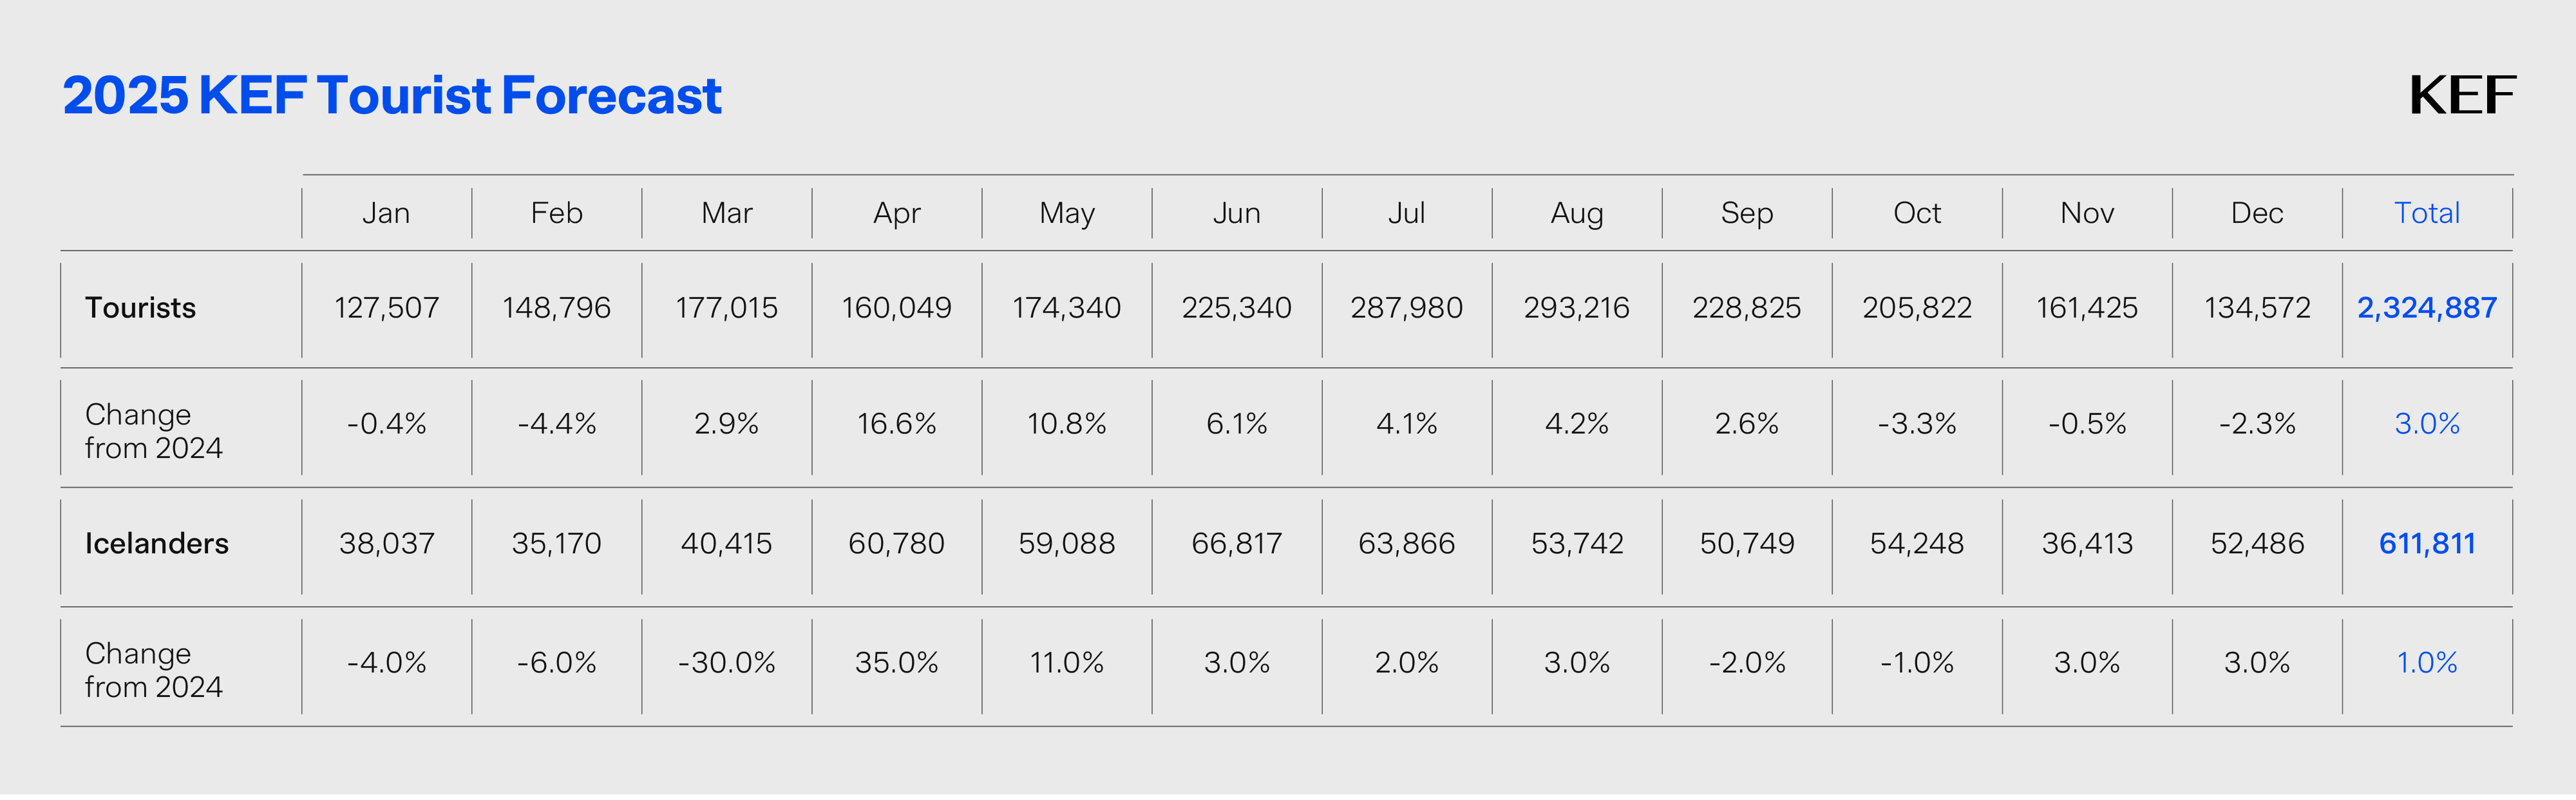Viewport: 2576px width, 800px height.
Task: Click the Icelanders total 611,811
Action: point(2426,544)
